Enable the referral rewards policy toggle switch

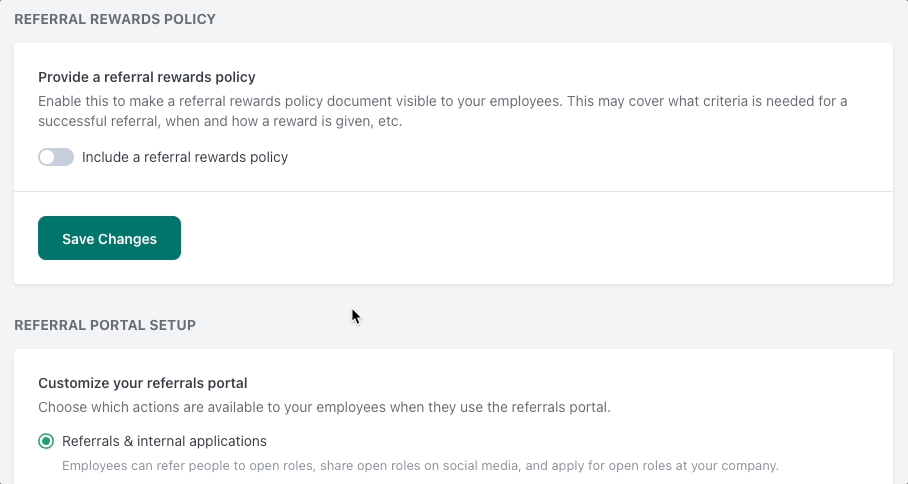(56, 157)
